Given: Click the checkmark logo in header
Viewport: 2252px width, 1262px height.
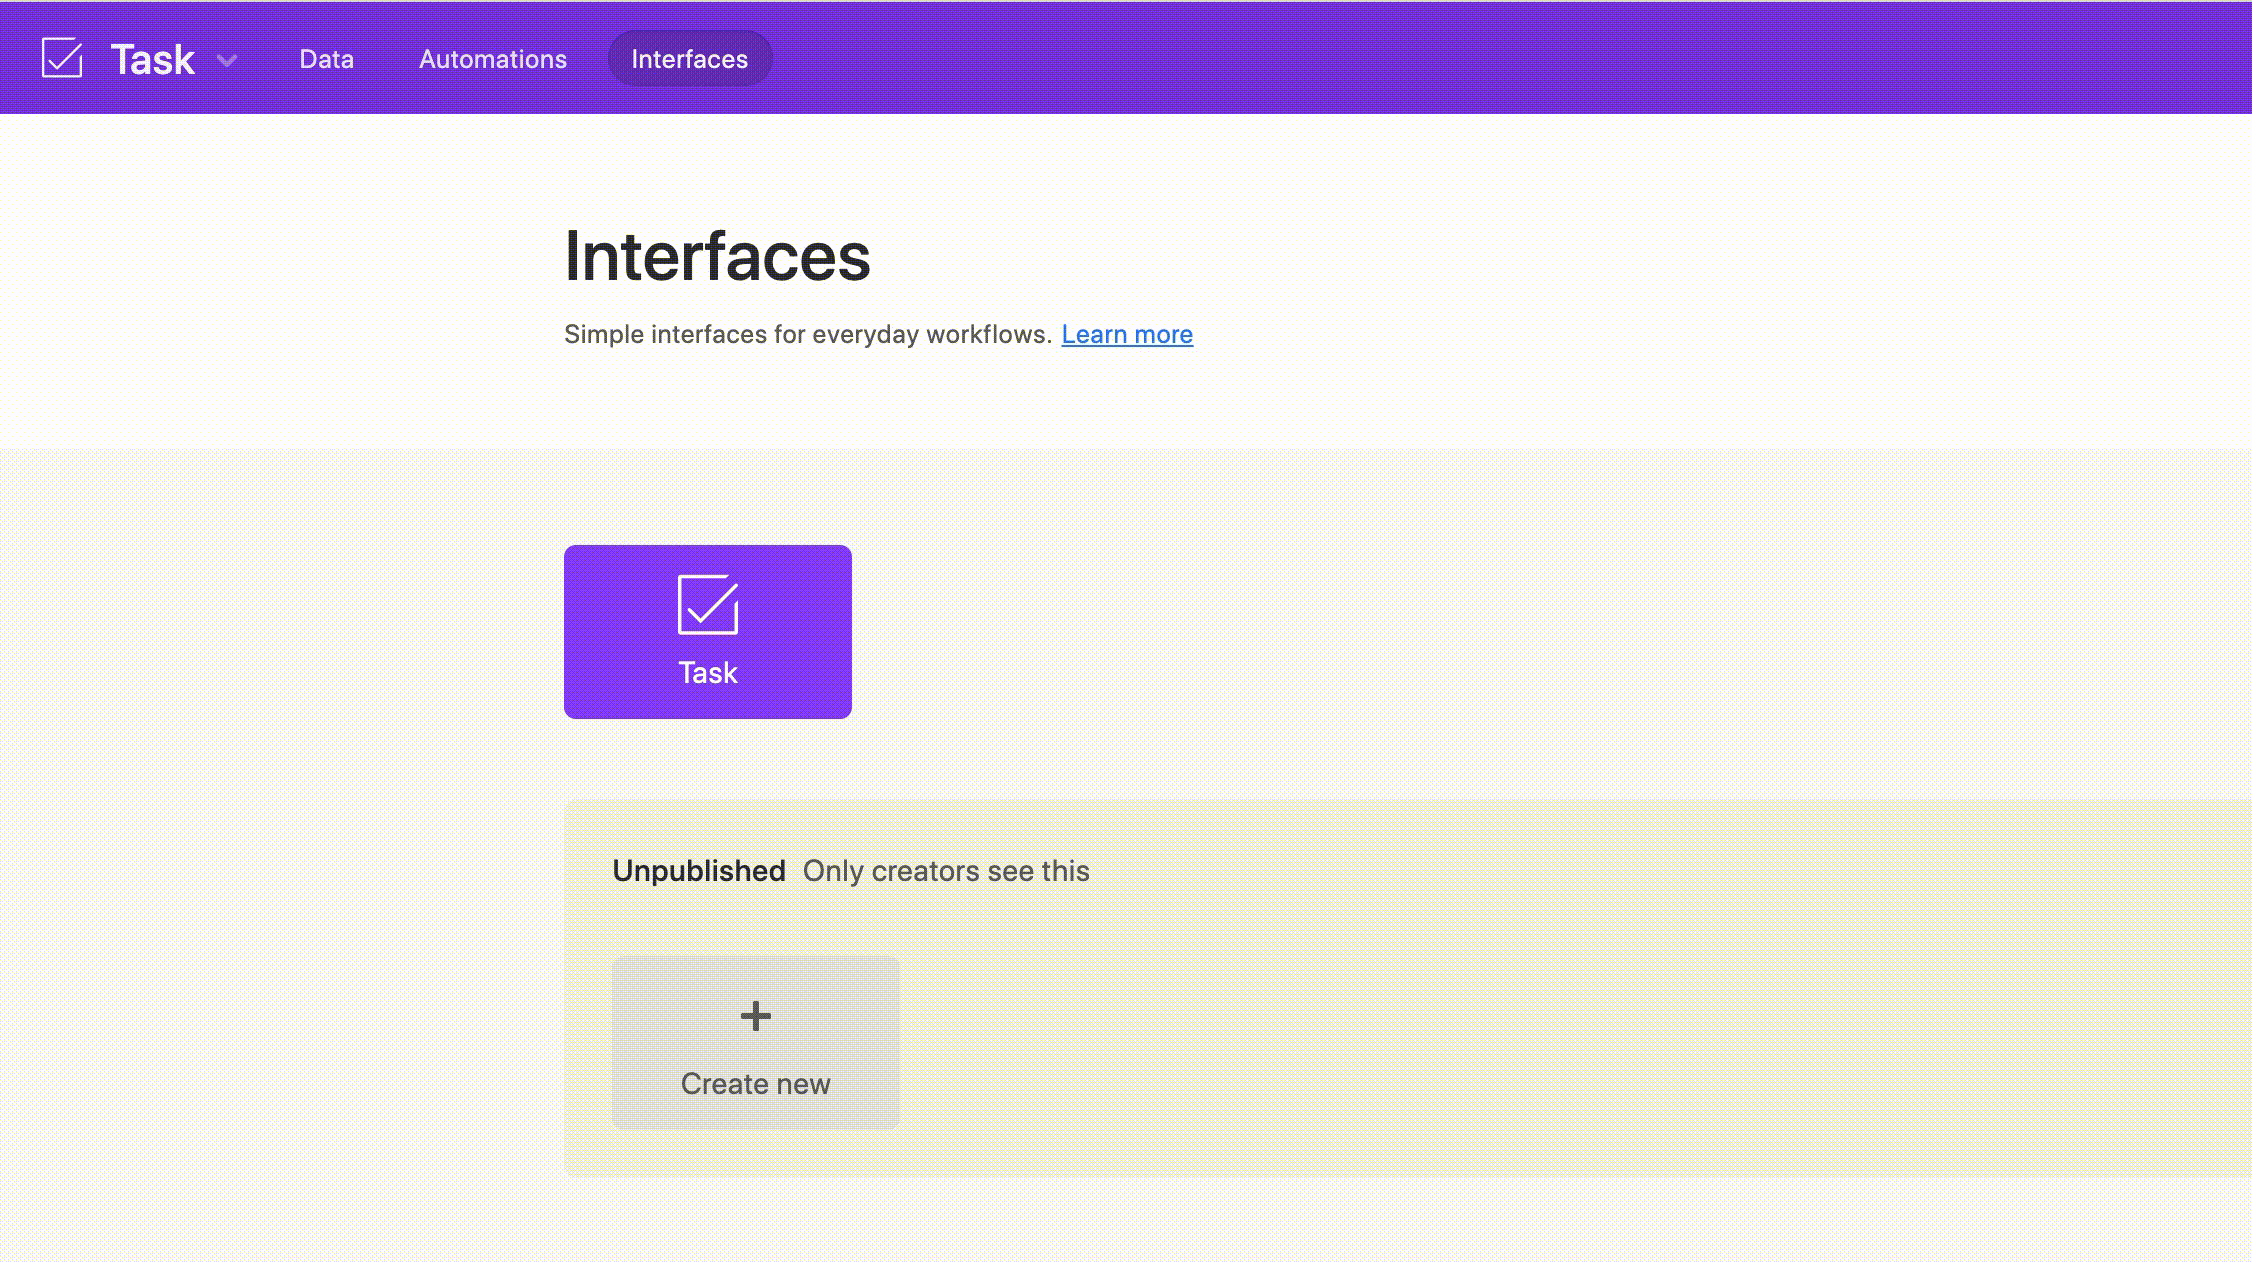Looking at the screenshot, I should pyautogui.click(x=62, y=58).
